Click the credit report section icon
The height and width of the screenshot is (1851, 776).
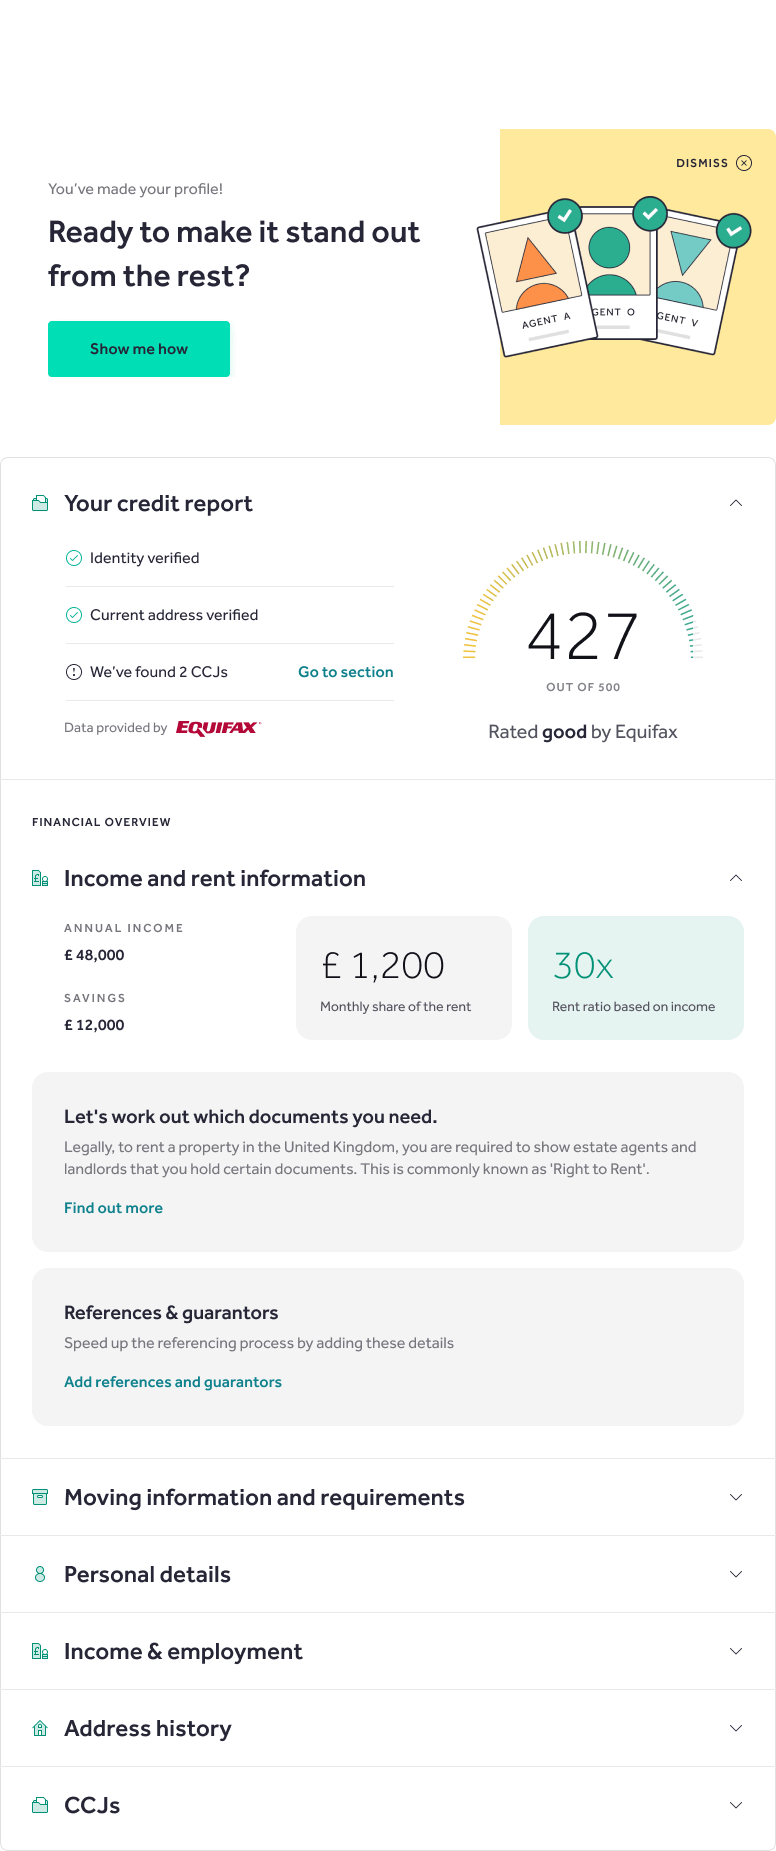(x=40, y=503)
